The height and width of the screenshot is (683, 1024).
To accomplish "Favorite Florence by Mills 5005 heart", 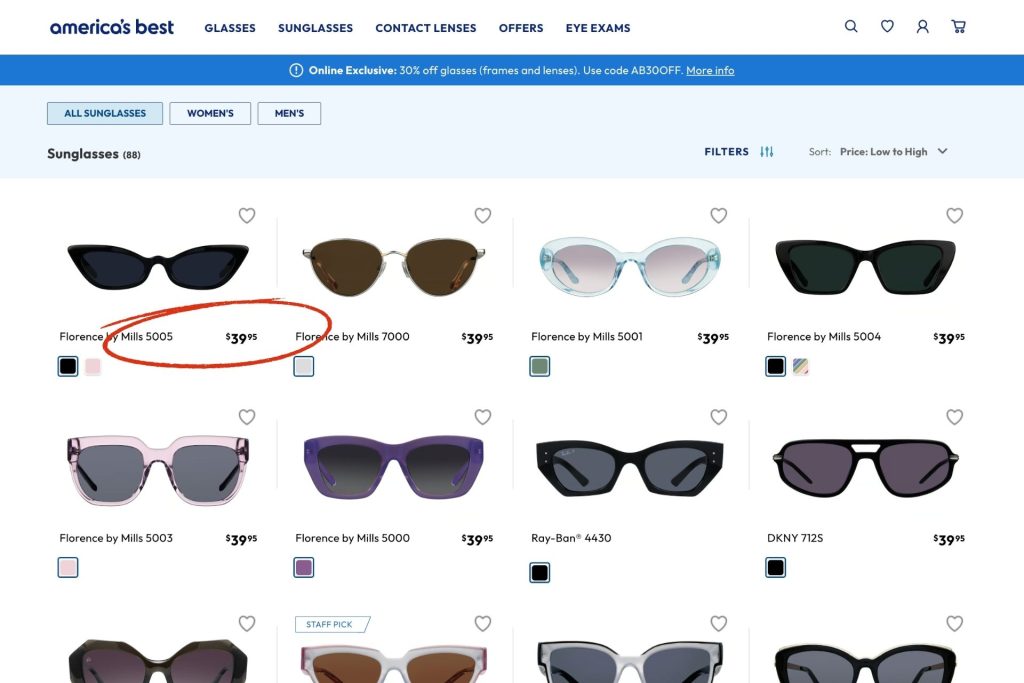I will (x=247, y=215).
